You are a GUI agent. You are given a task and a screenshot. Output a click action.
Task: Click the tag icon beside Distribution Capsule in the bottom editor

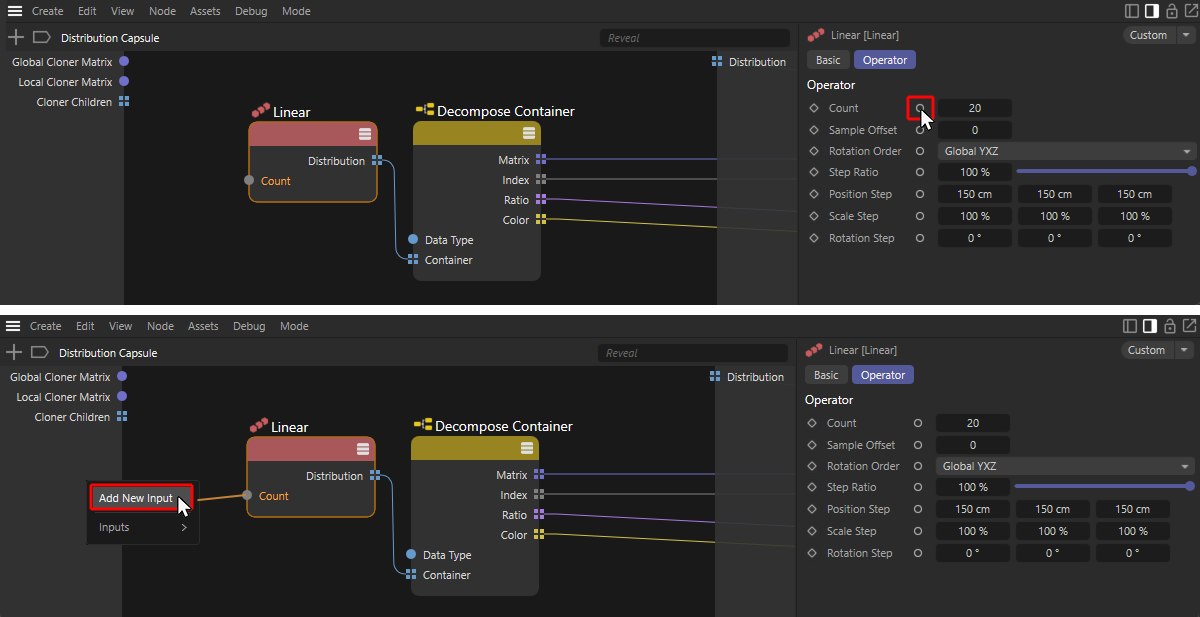pos(39,353)
